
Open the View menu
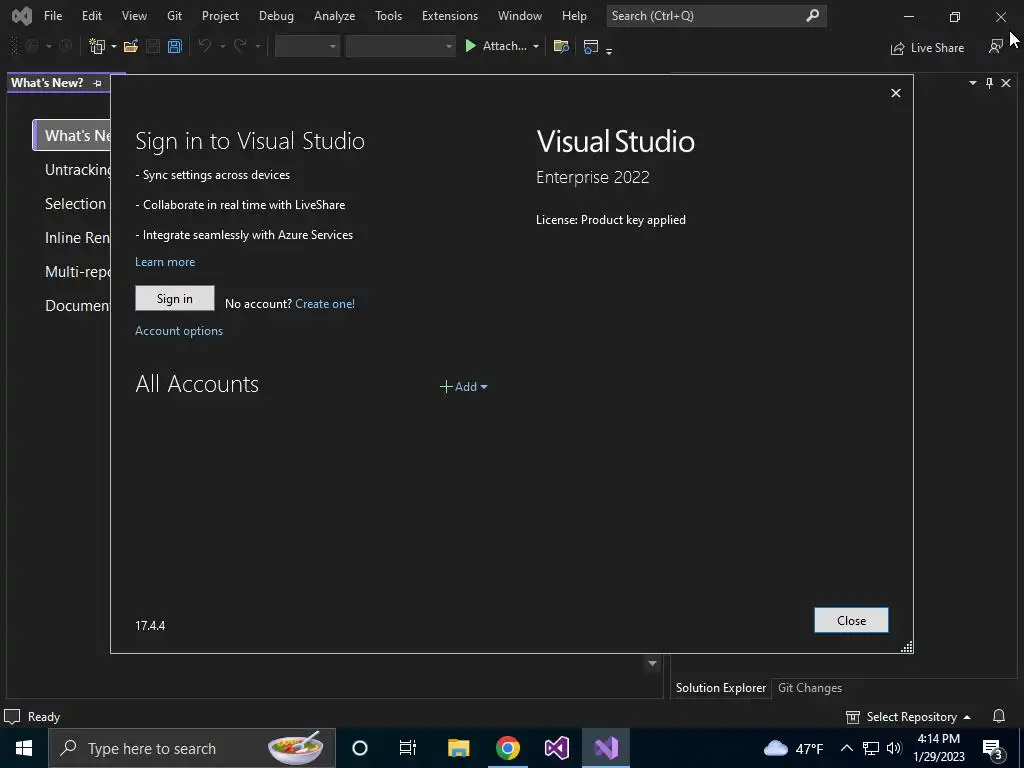pos(134,16)
